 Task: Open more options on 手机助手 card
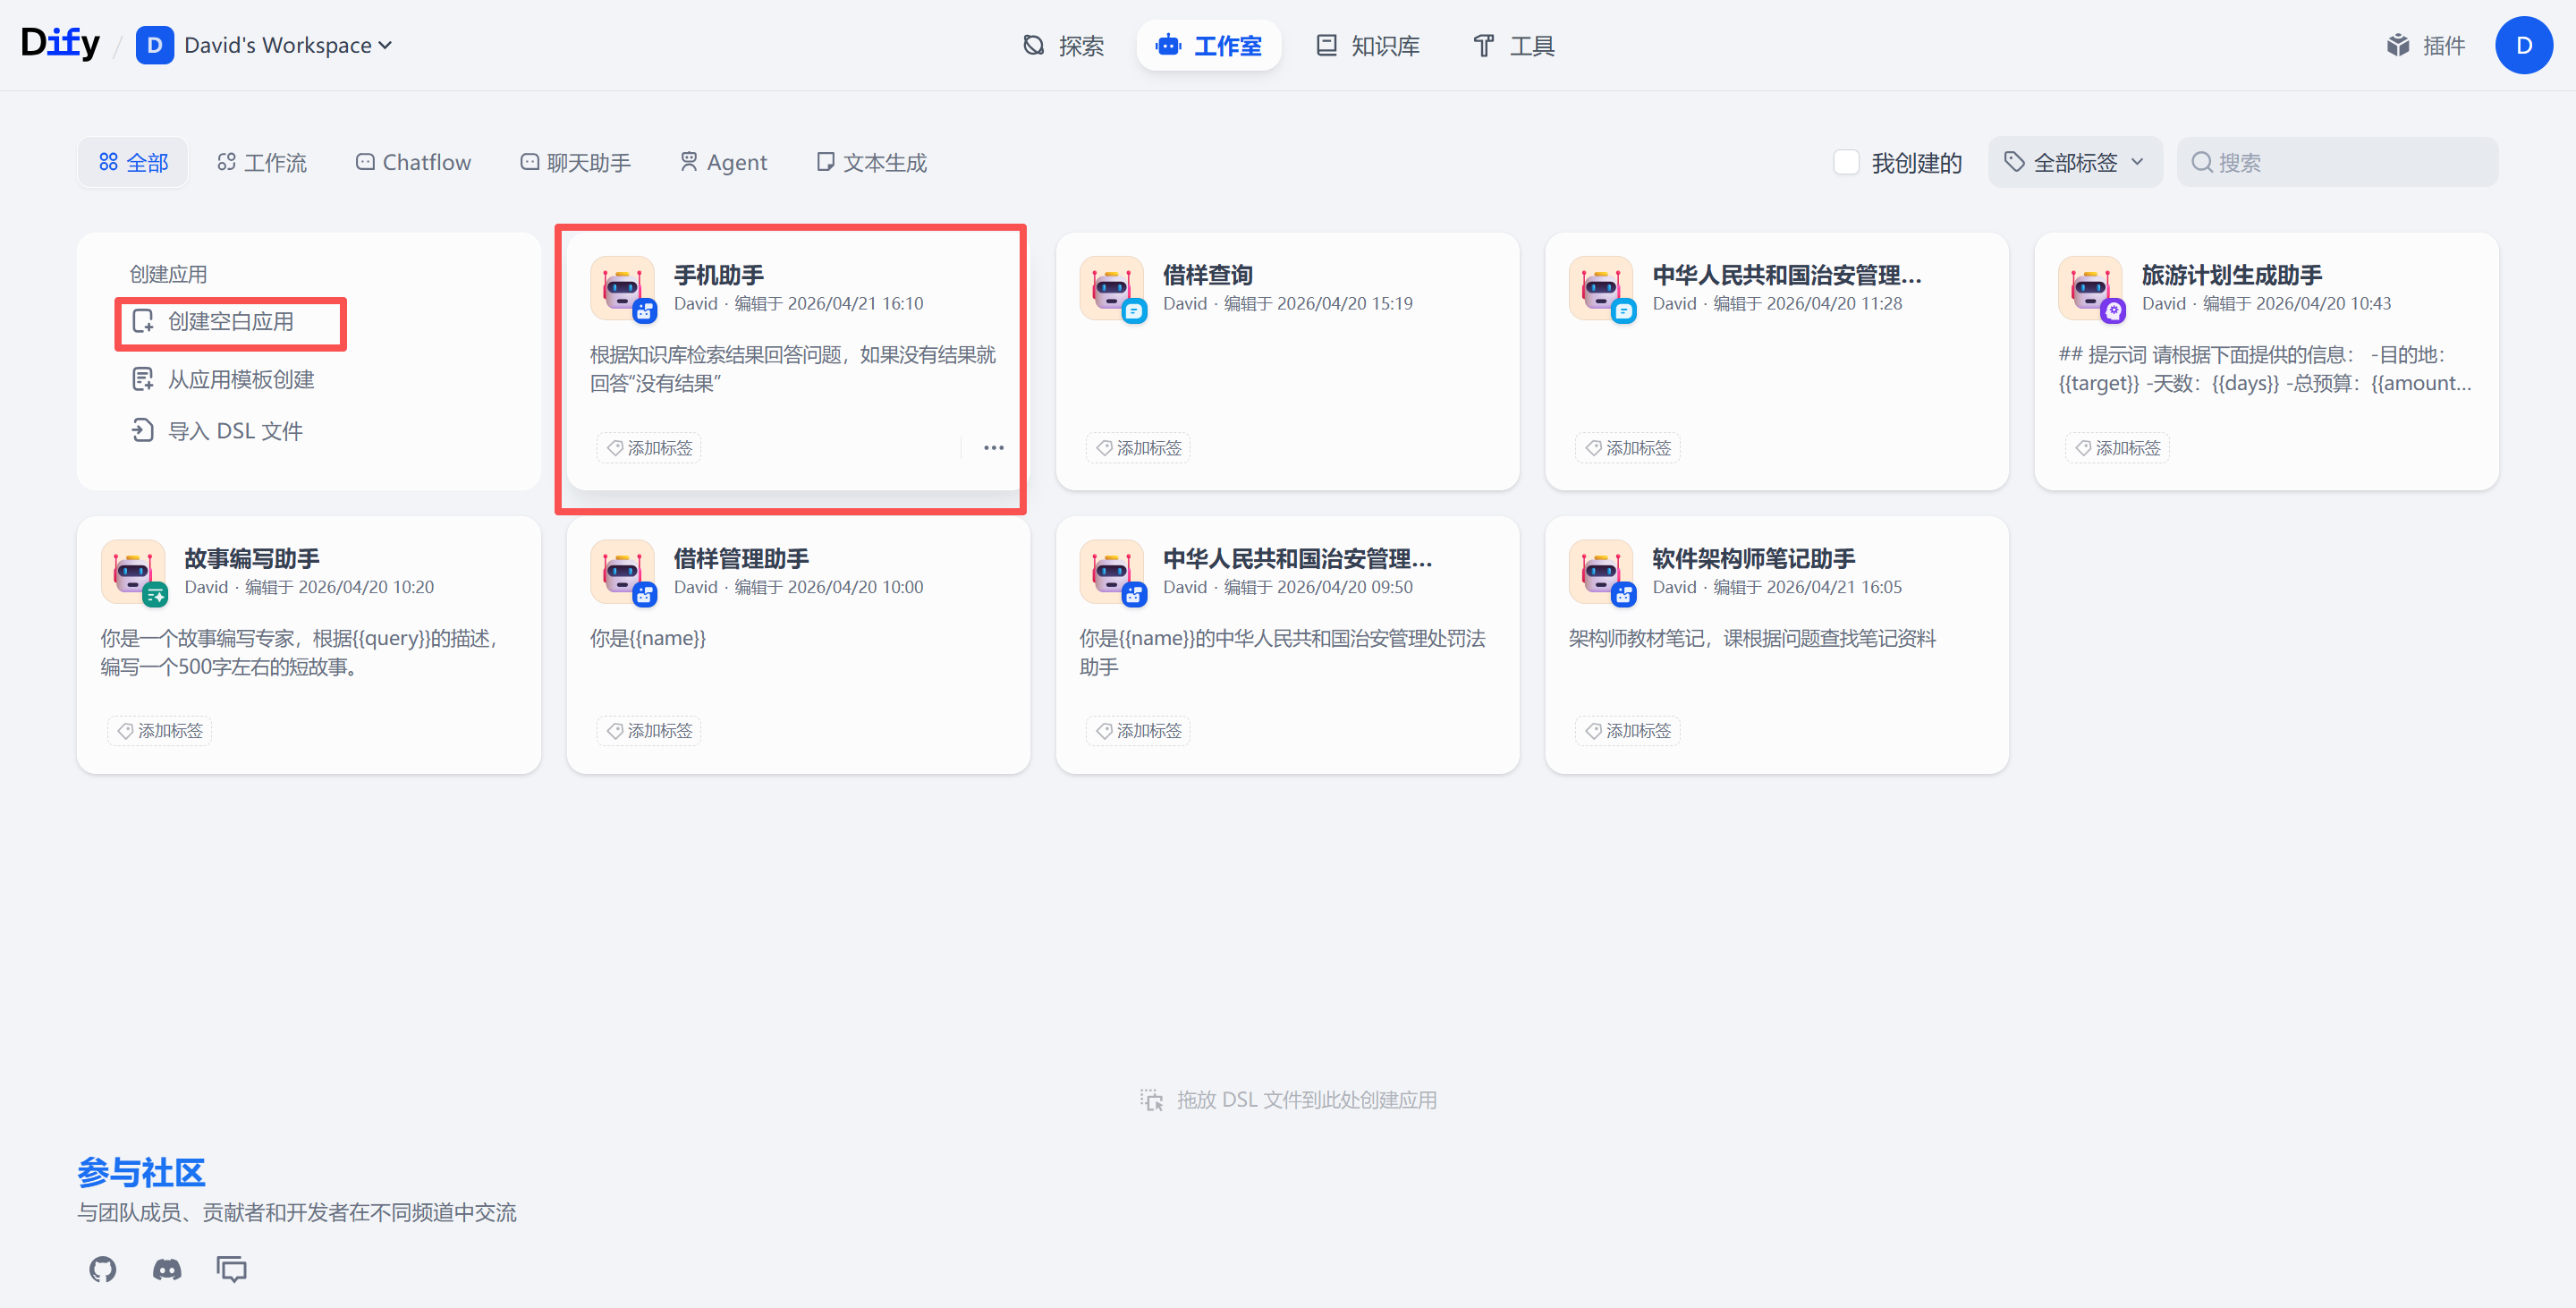tap(993, 447)
